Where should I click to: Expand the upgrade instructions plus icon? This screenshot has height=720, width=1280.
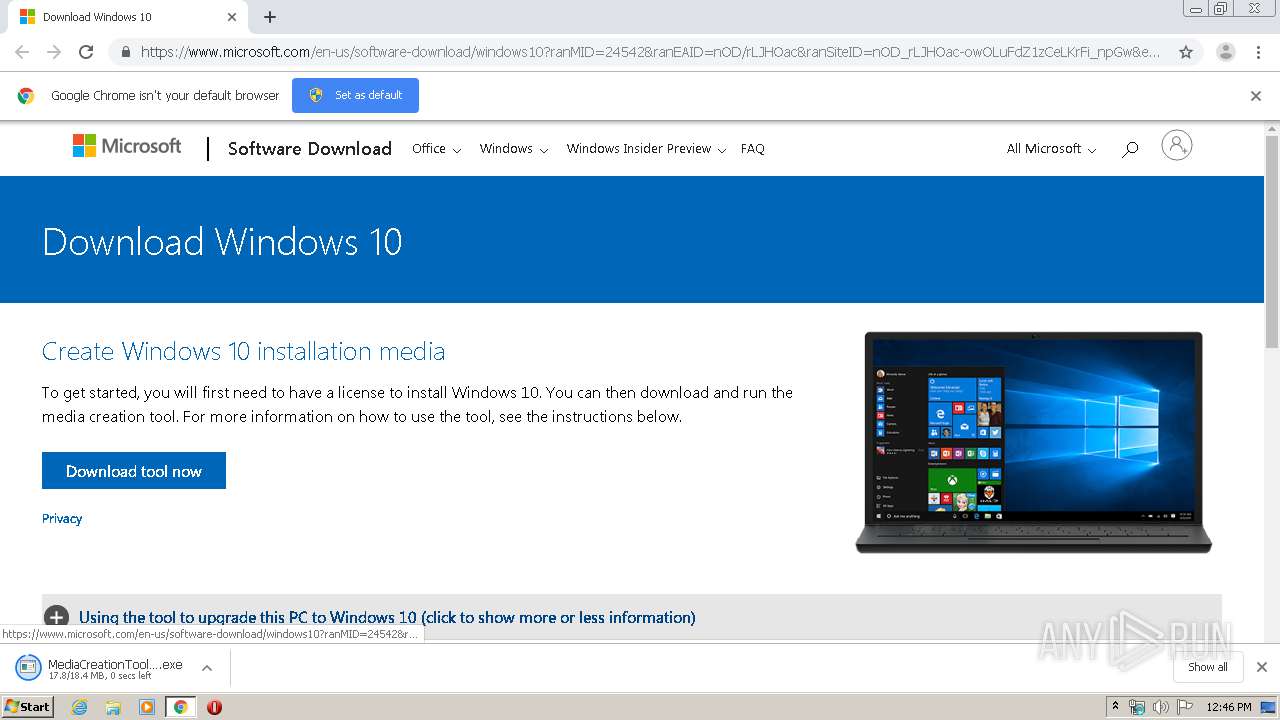[x=57, y=618]
